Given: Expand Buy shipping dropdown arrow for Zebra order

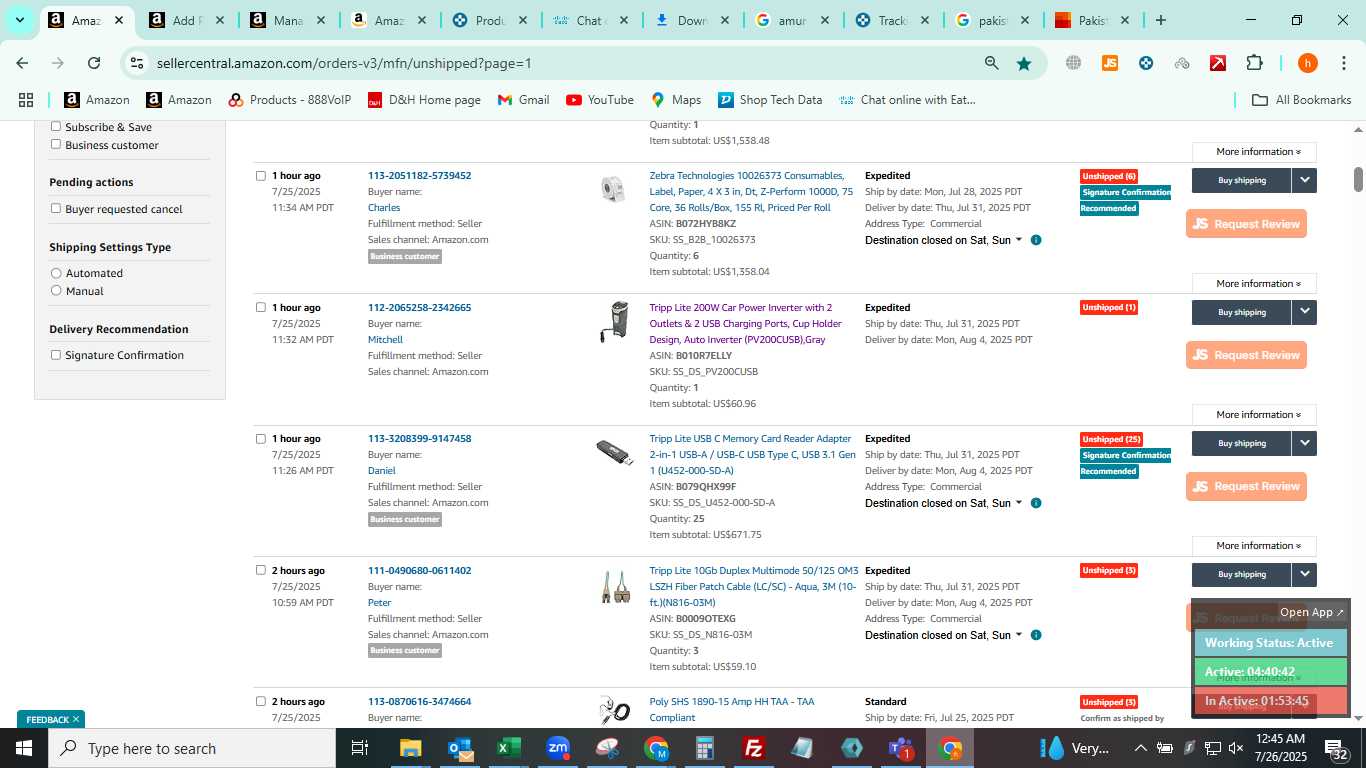Looking at the screenshot, I should 1304,180.
